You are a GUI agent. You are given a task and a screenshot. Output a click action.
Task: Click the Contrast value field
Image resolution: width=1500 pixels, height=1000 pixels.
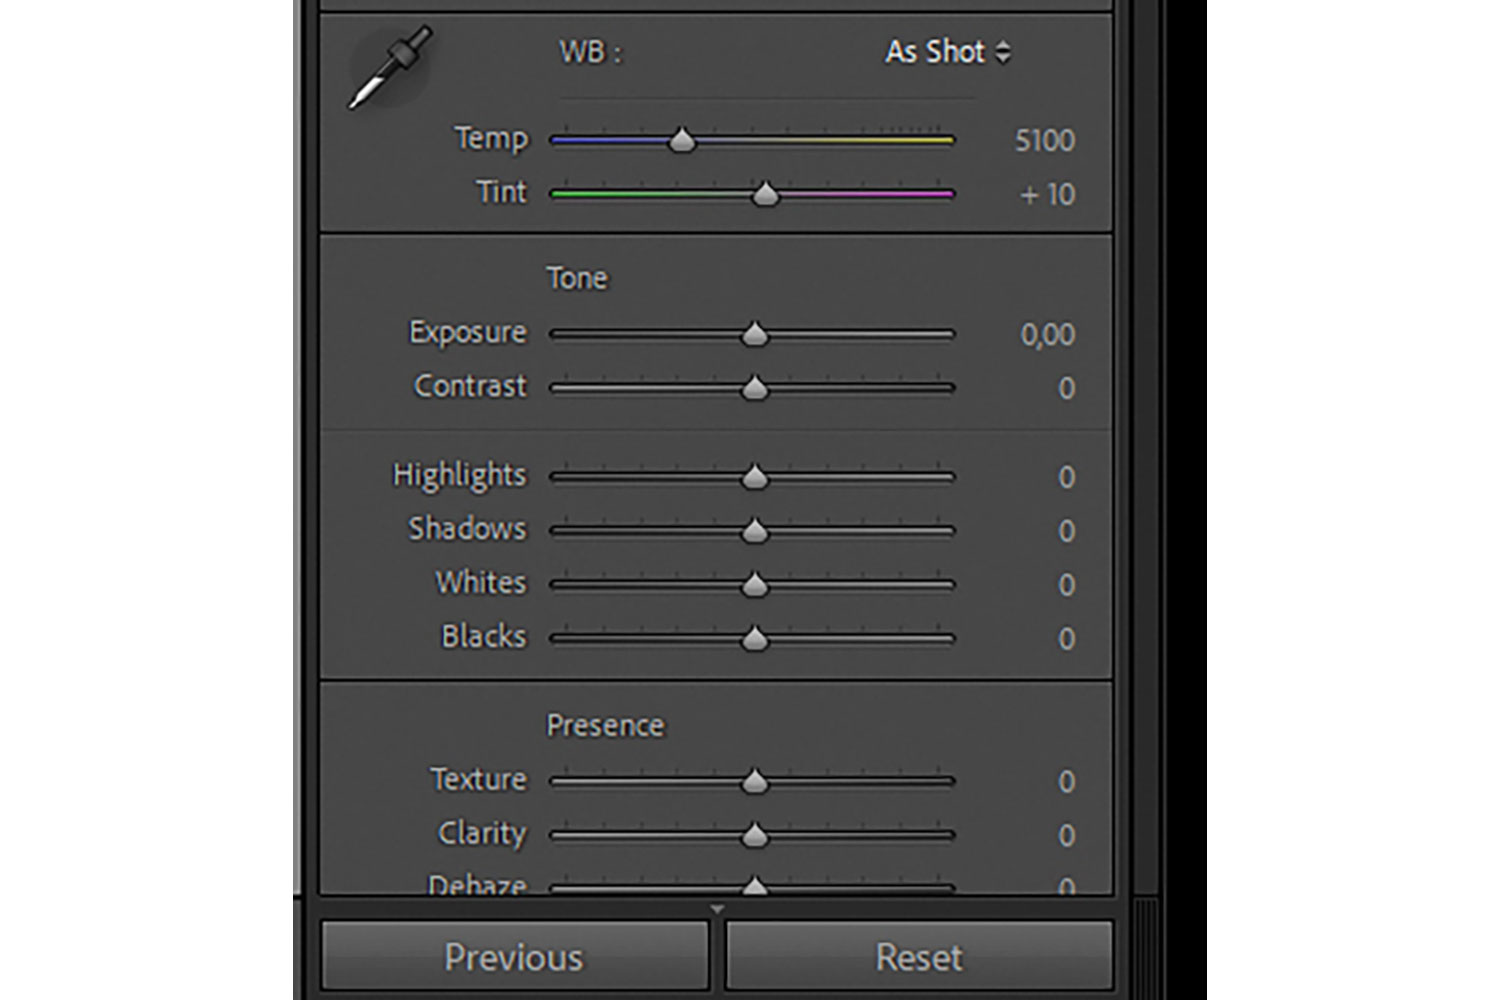coord(1066,388)
